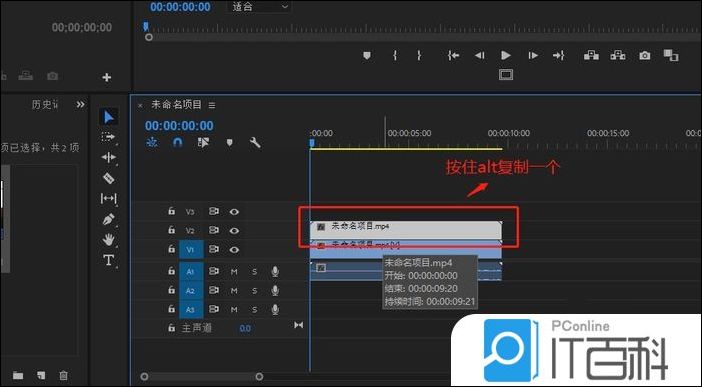Image resolution: width=702 pixels, height=387 pixels.
Task: Hide track V1 output eye
Action: [234, 250]
